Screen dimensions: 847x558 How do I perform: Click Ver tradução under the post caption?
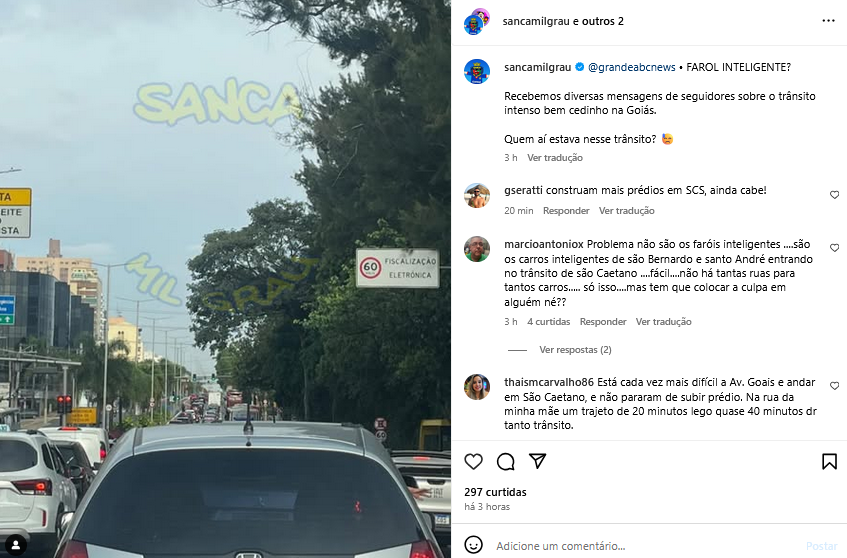[x=555, y=158]
